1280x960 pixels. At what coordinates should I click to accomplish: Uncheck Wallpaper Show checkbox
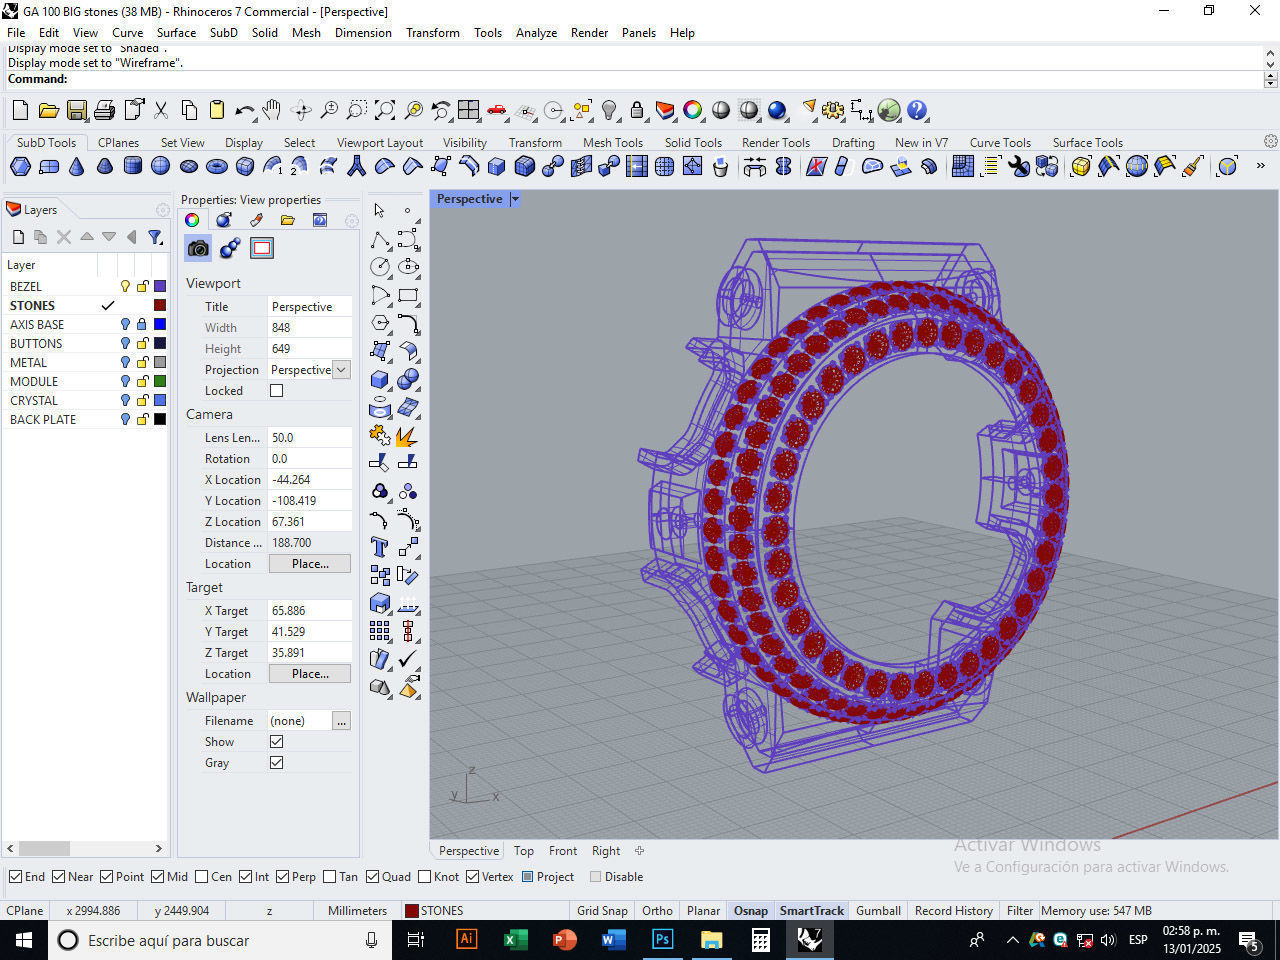[x=277, y=742]
